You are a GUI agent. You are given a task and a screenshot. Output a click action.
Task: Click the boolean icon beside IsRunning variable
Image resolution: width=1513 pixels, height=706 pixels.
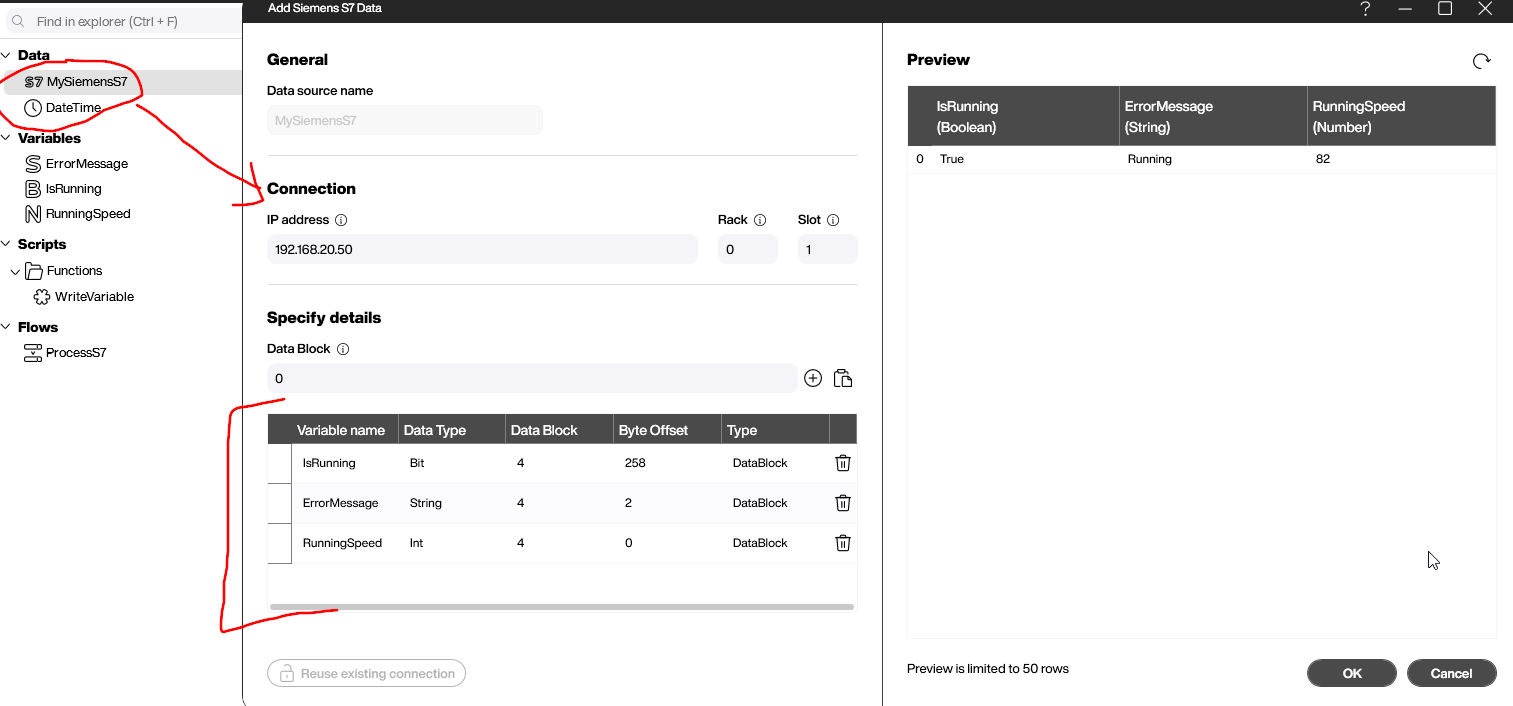point(33,188)
